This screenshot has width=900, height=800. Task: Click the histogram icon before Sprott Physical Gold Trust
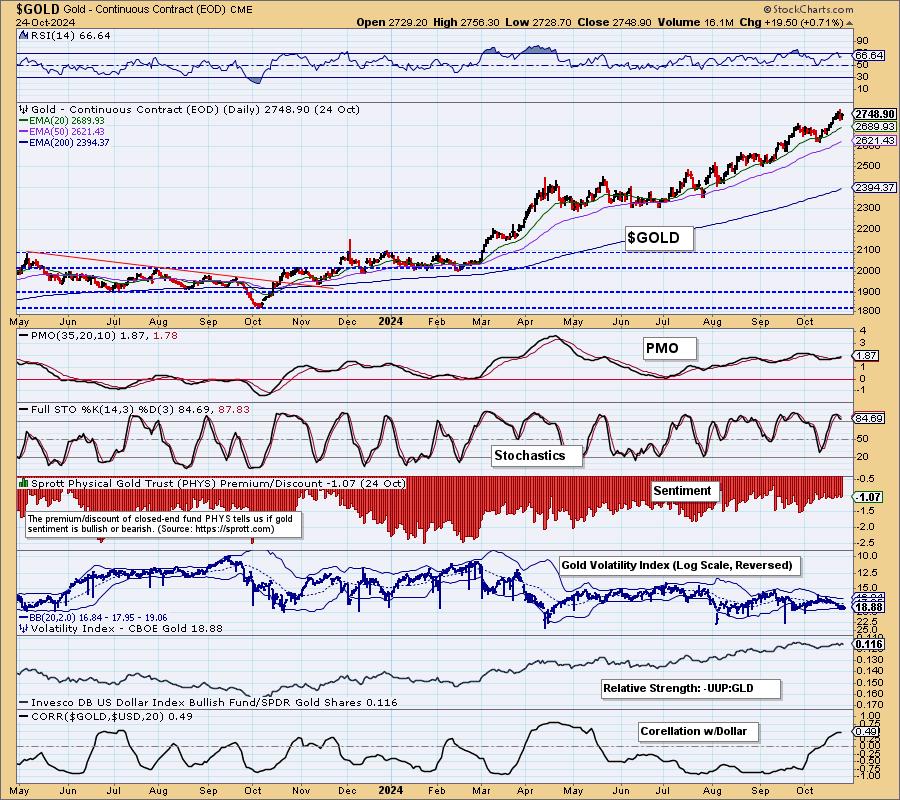(x=24, y=483)
